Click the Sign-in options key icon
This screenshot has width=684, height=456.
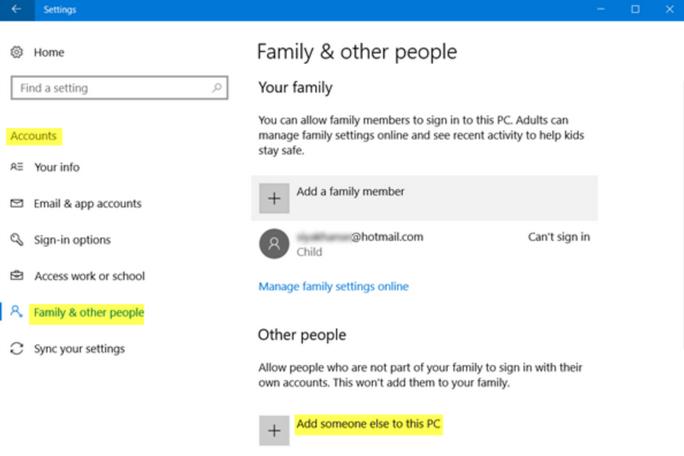pyautogui.click(x=16, y=240)
